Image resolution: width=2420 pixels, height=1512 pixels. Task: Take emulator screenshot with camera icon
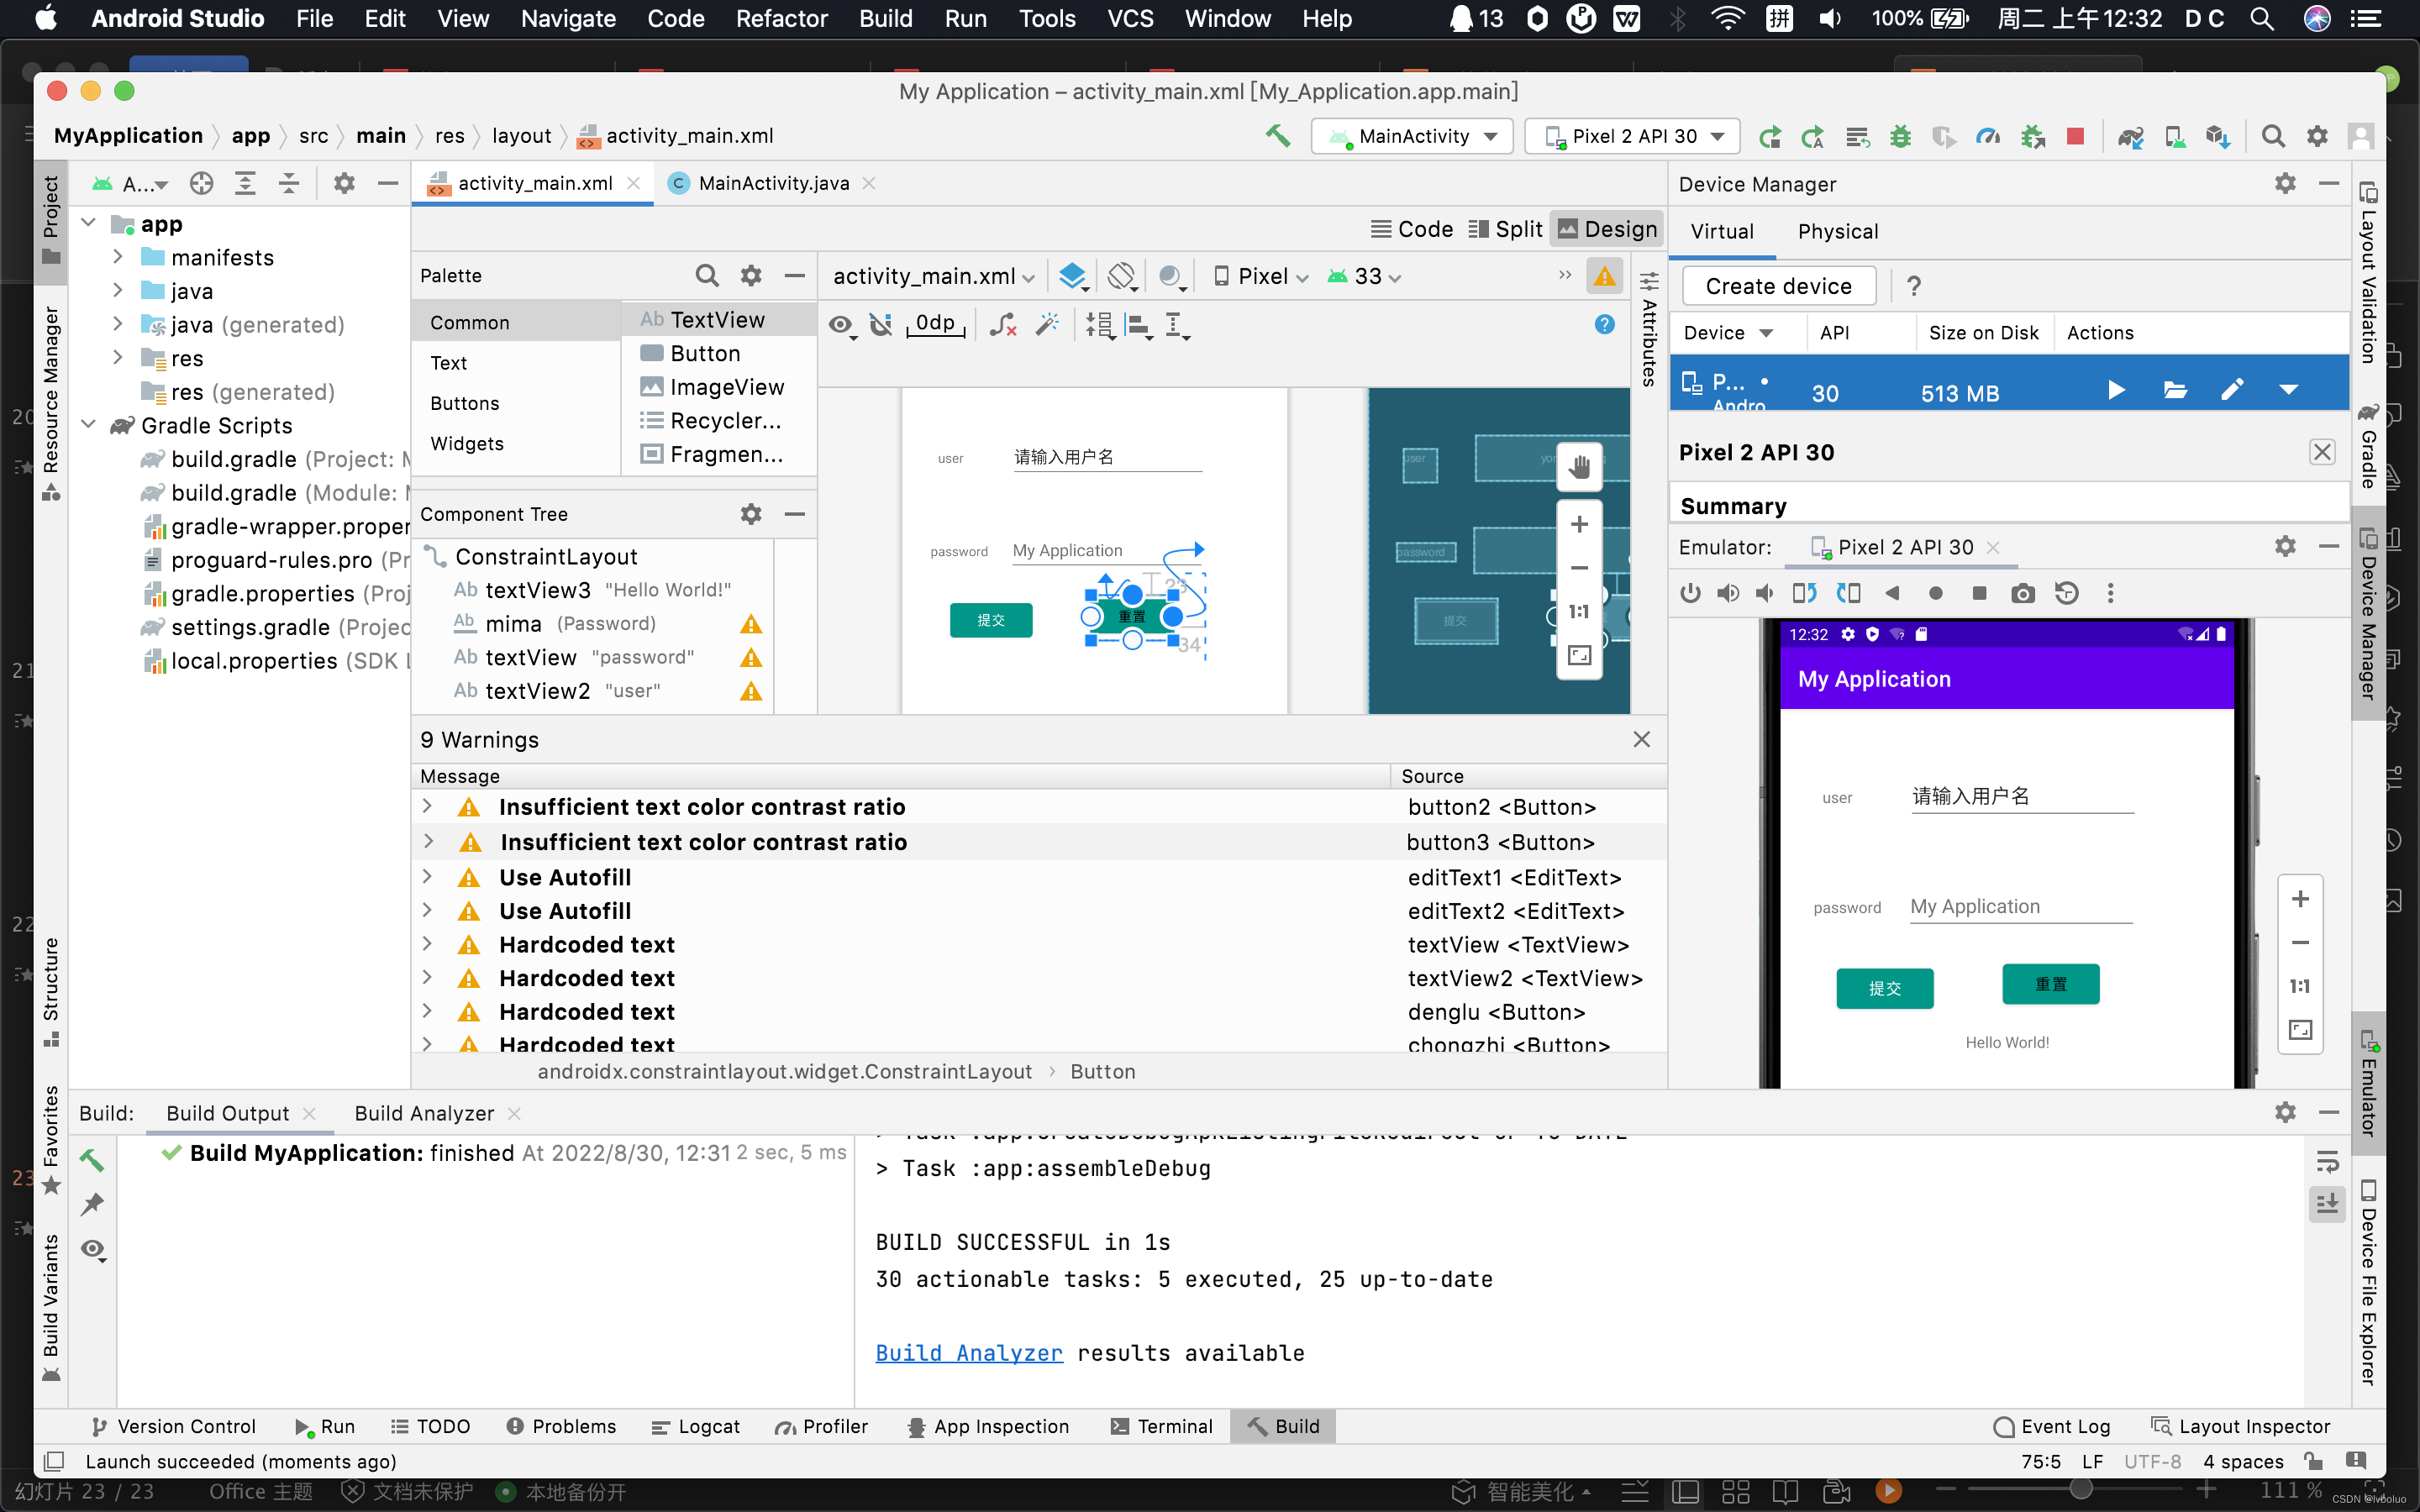click(x=2022, y=593)
